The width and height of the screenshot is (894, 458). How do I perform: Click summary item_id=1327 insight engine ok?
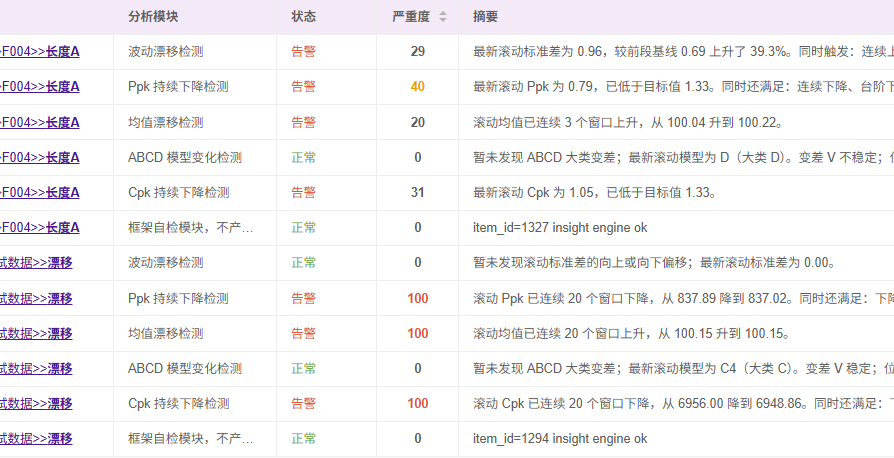(560, 228)
